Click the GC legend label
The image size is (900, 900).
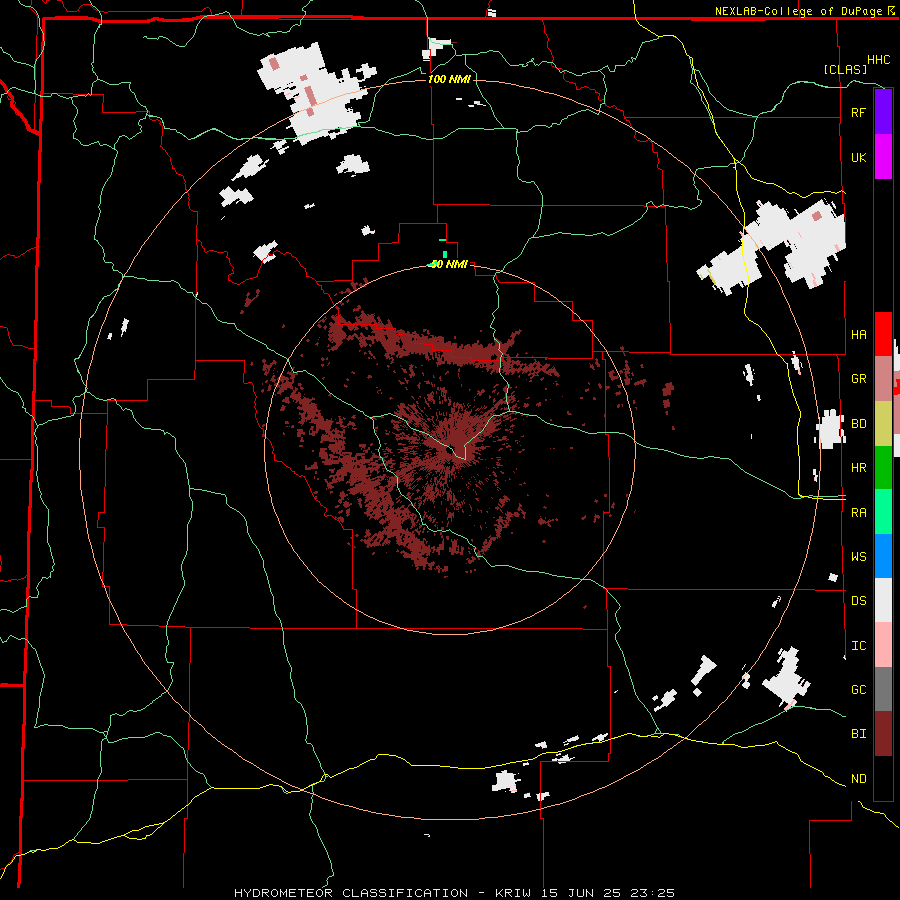pos(858,690)
